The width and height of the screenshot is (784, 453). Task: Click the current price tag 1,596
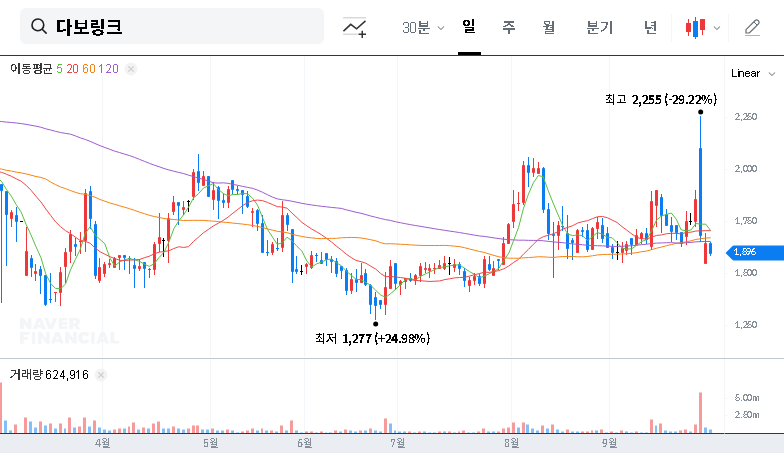[755, 252]
